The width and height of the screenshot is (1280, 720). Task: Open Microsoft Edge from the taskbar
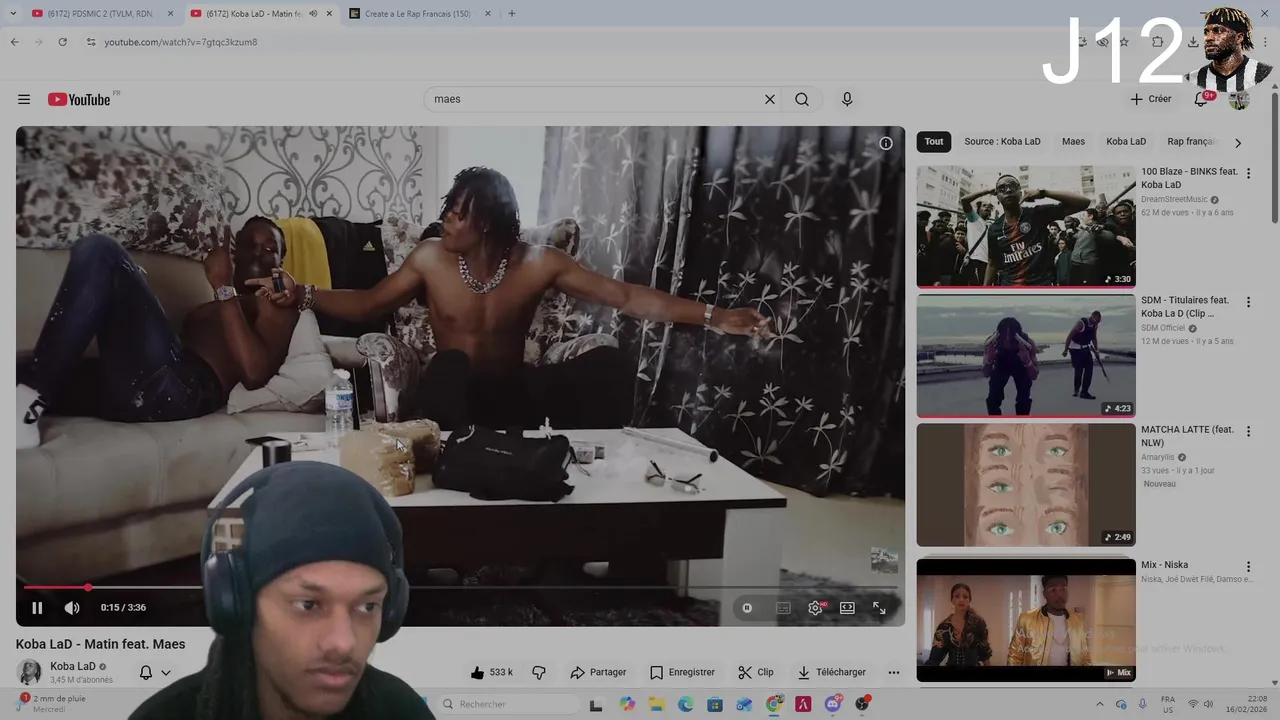pyautogui.click(x=686, y=704)
